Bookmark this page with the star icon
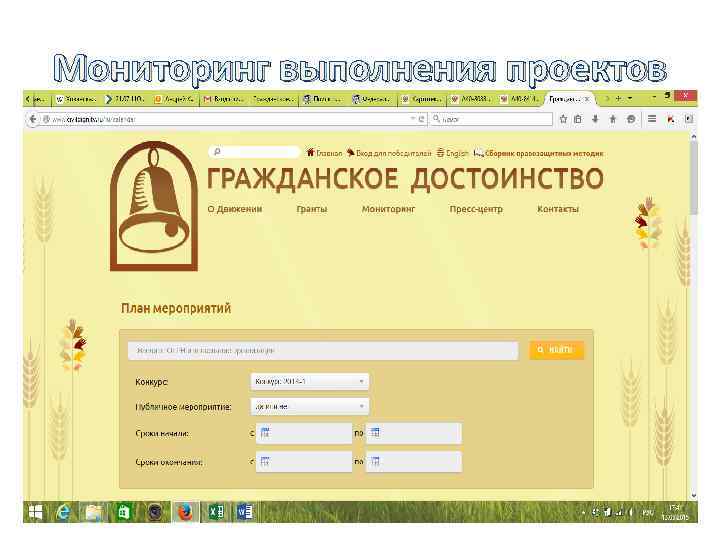720x540 pixels. coord(563,119)
